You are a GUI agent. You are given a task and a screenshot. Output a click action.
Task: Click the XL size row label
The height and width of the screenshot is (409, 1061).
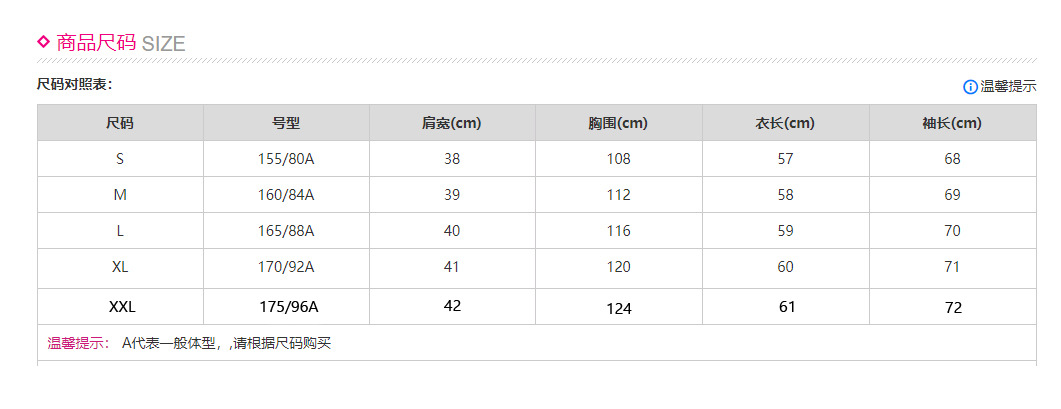(120, 267)
